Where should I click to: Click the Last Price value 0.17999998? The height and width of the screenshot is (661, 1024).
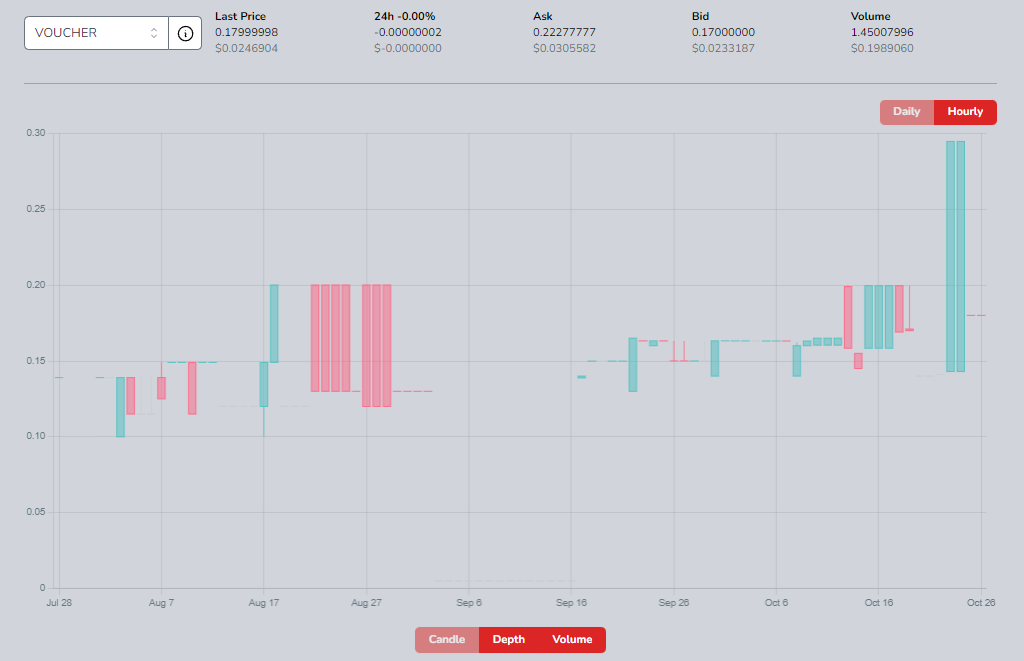(x=247, y=32)
